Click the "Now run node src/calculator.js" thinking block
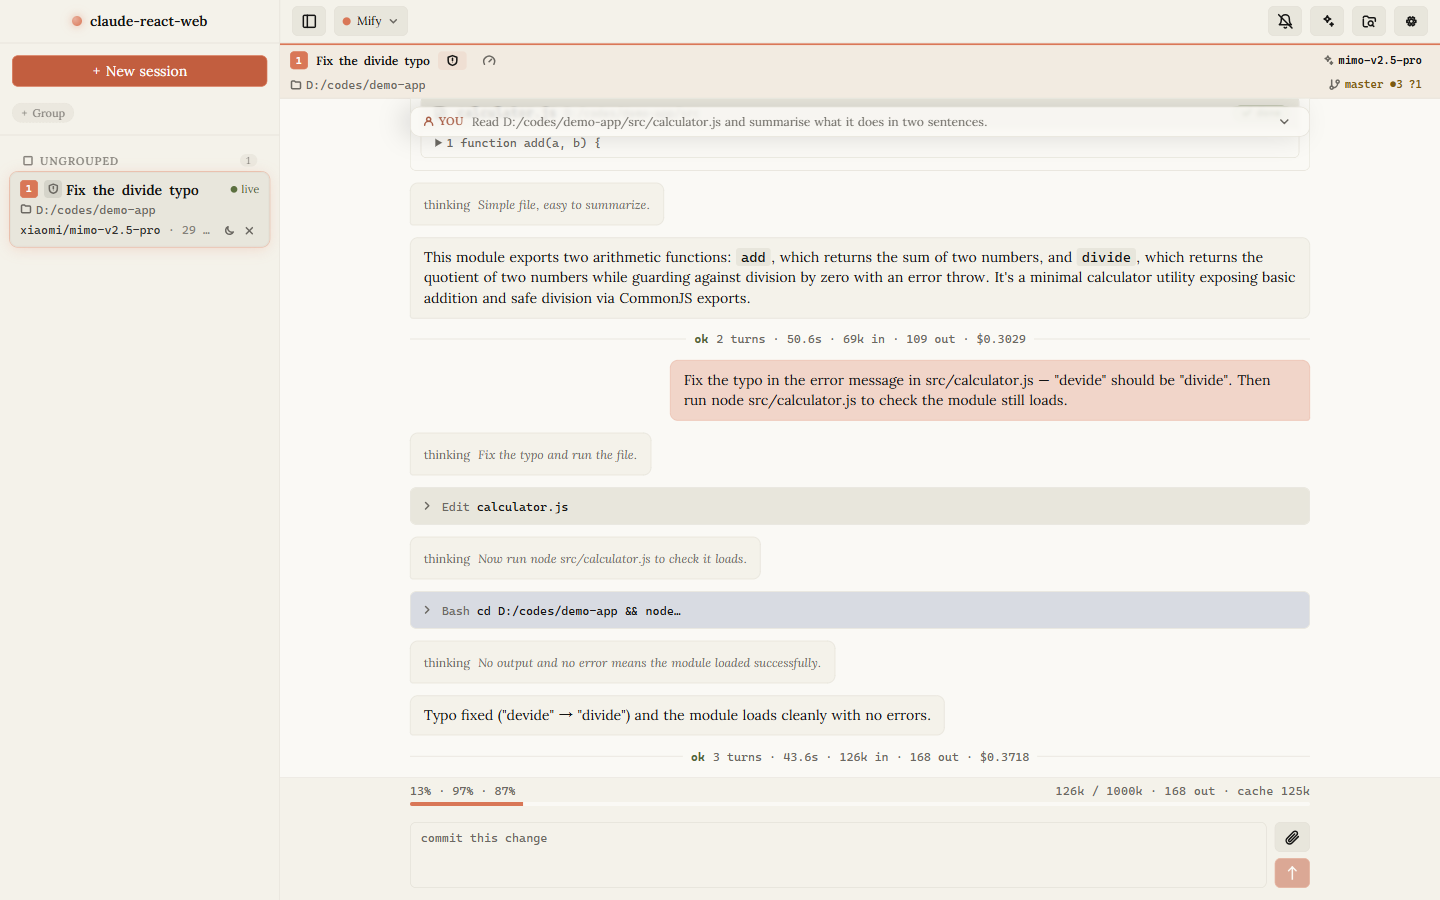 point(585,559)
